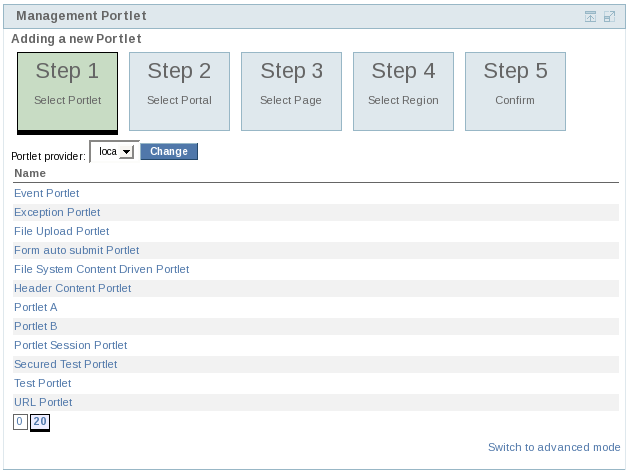Choose Header Content Portlet
Screen dimensions: 632x475
[x=72, y=288]
